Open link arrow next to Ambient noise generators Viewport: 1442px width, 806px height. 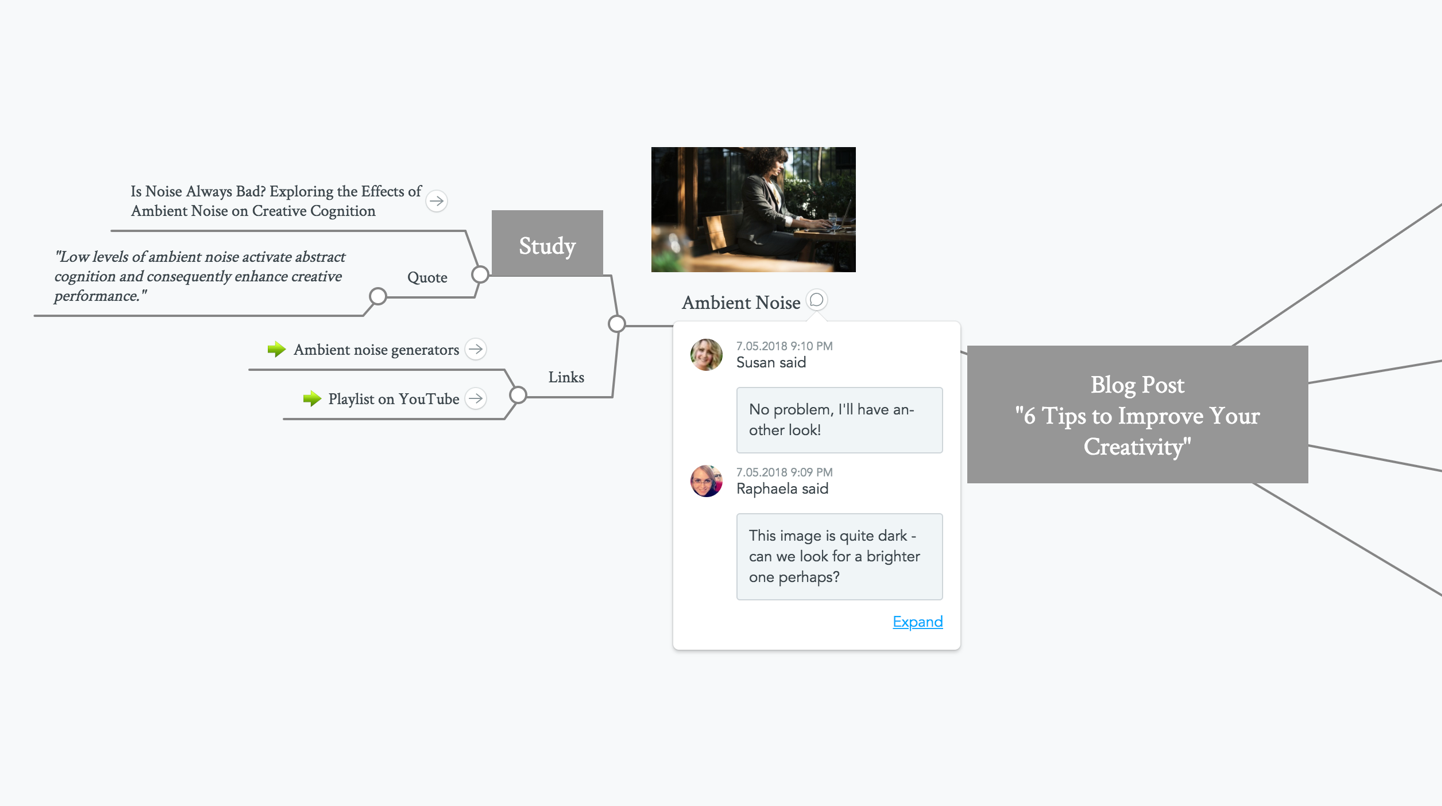(476, 349)
